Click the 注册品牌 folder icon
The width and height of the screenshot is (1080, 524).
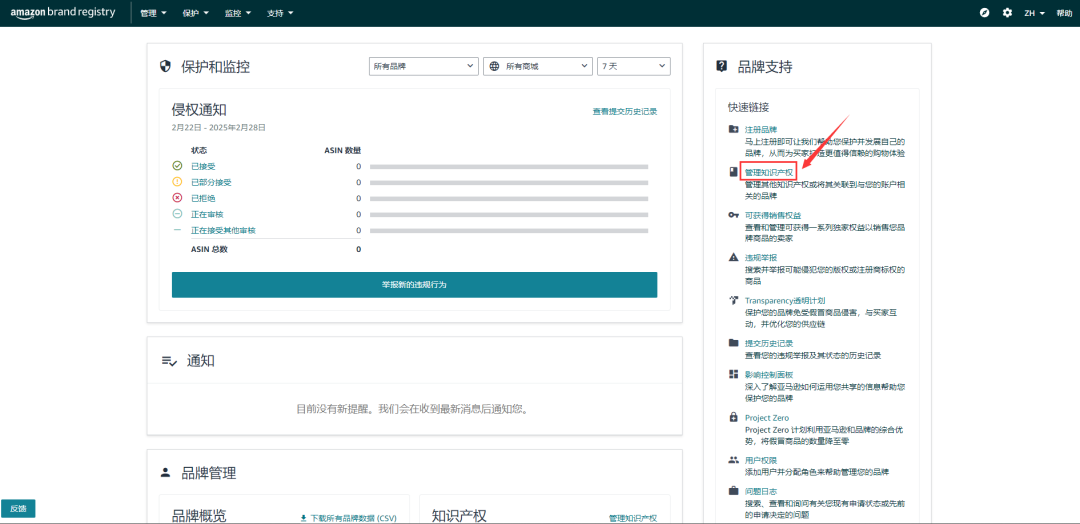click(x=734, y=130)
